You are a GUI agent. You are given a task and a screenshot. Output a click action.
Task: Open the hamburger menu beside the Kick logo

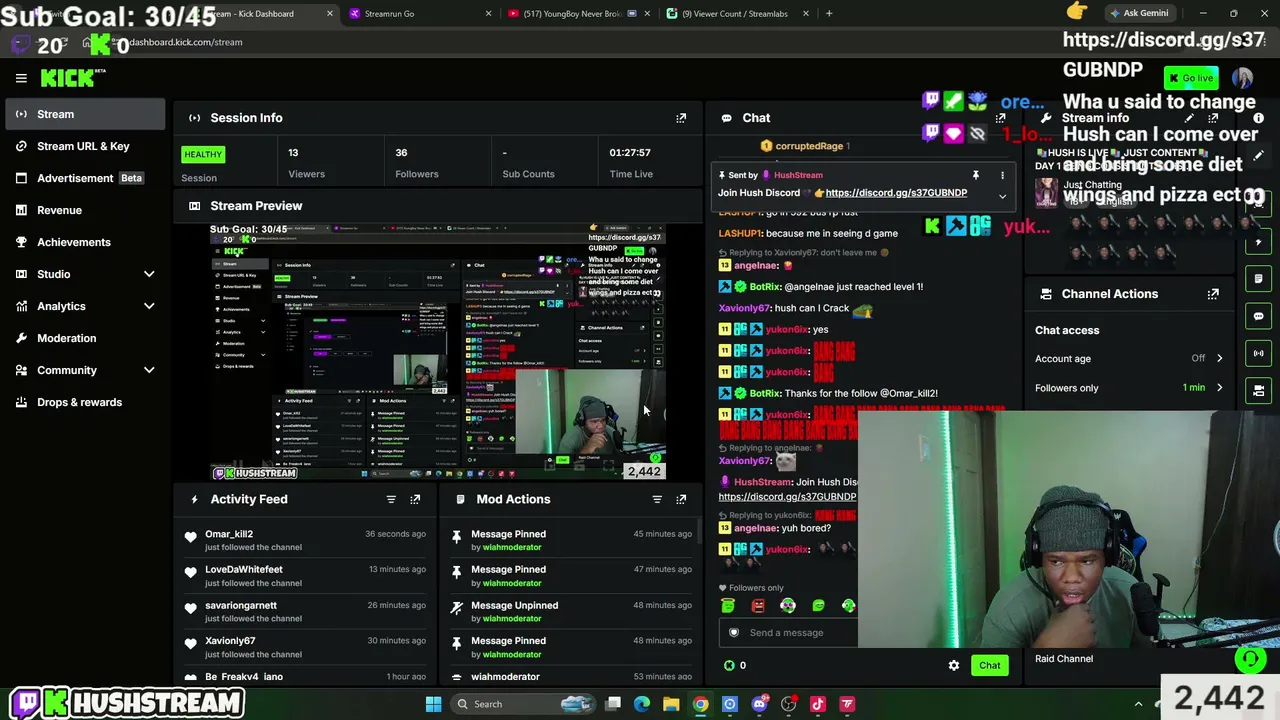click(x=21, y=78)
